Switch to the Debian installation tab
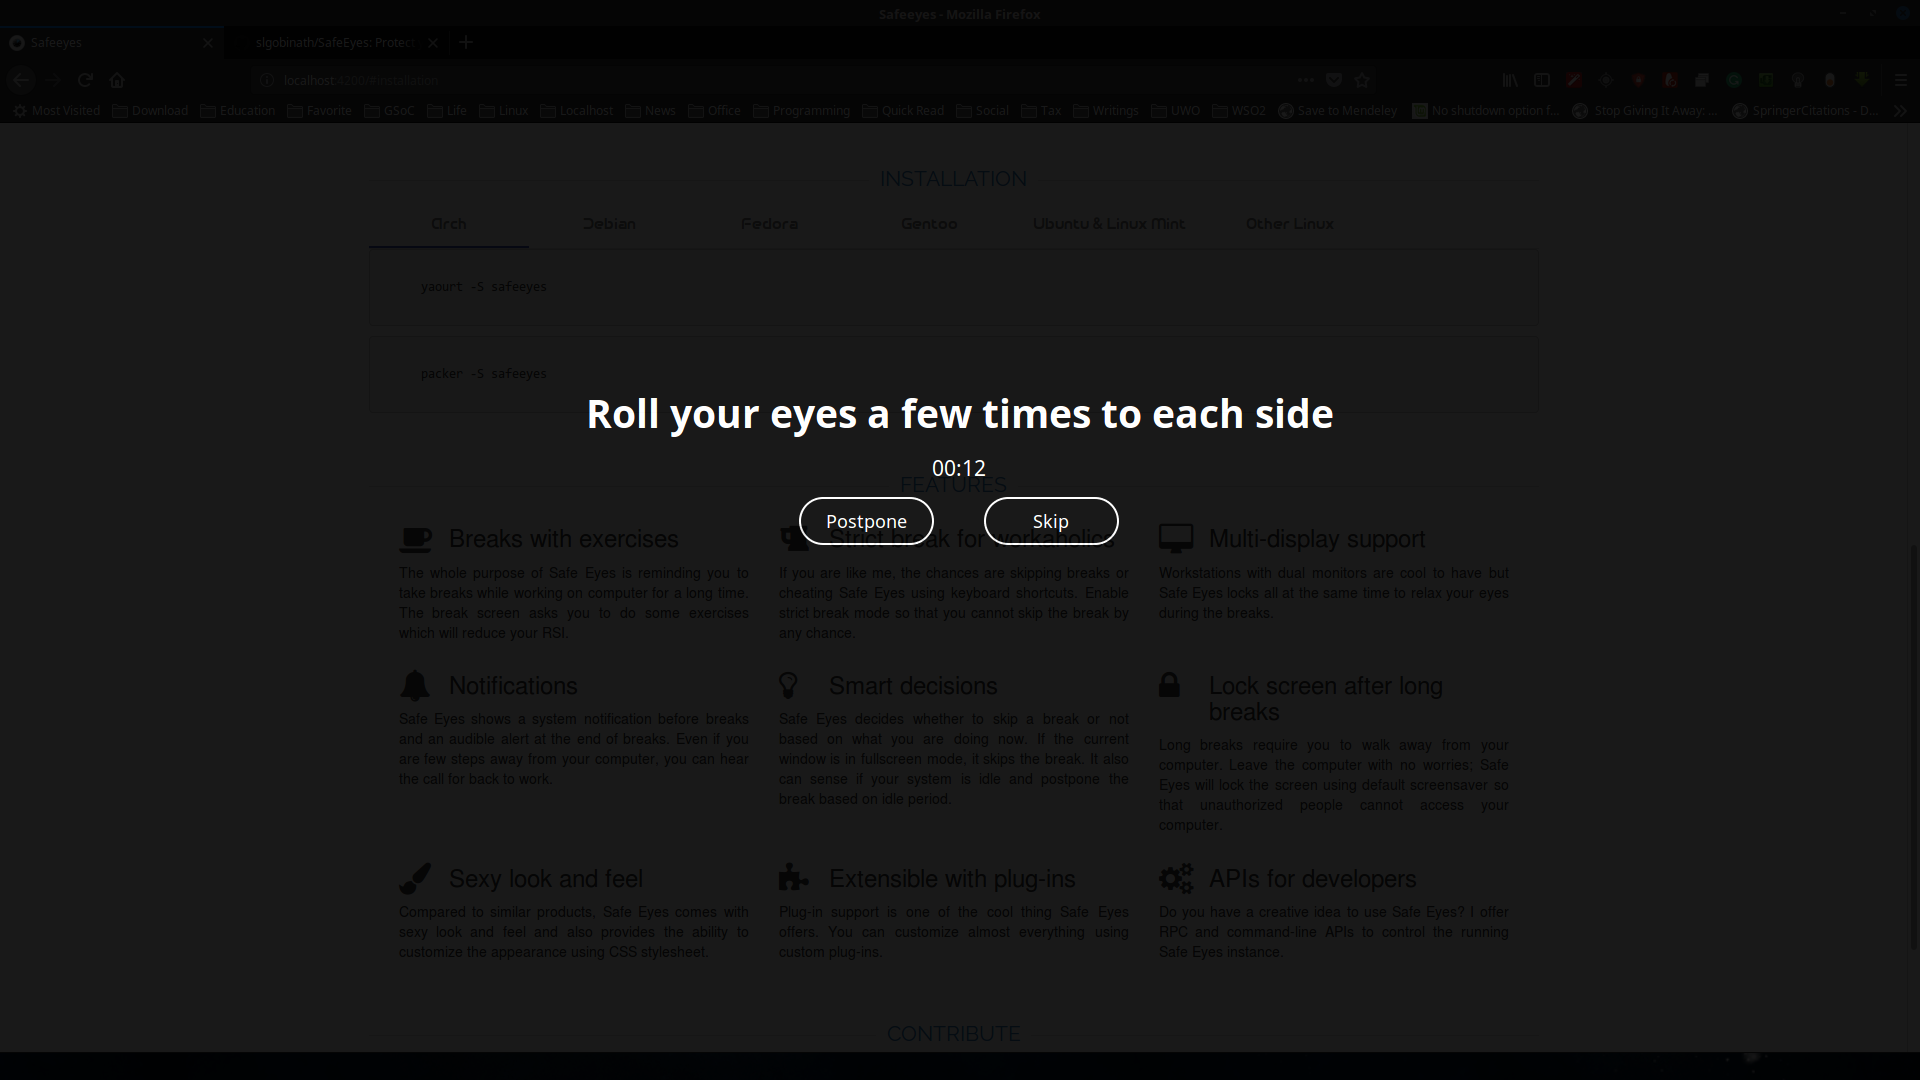 pyautogui.click(x=609, y=224)
